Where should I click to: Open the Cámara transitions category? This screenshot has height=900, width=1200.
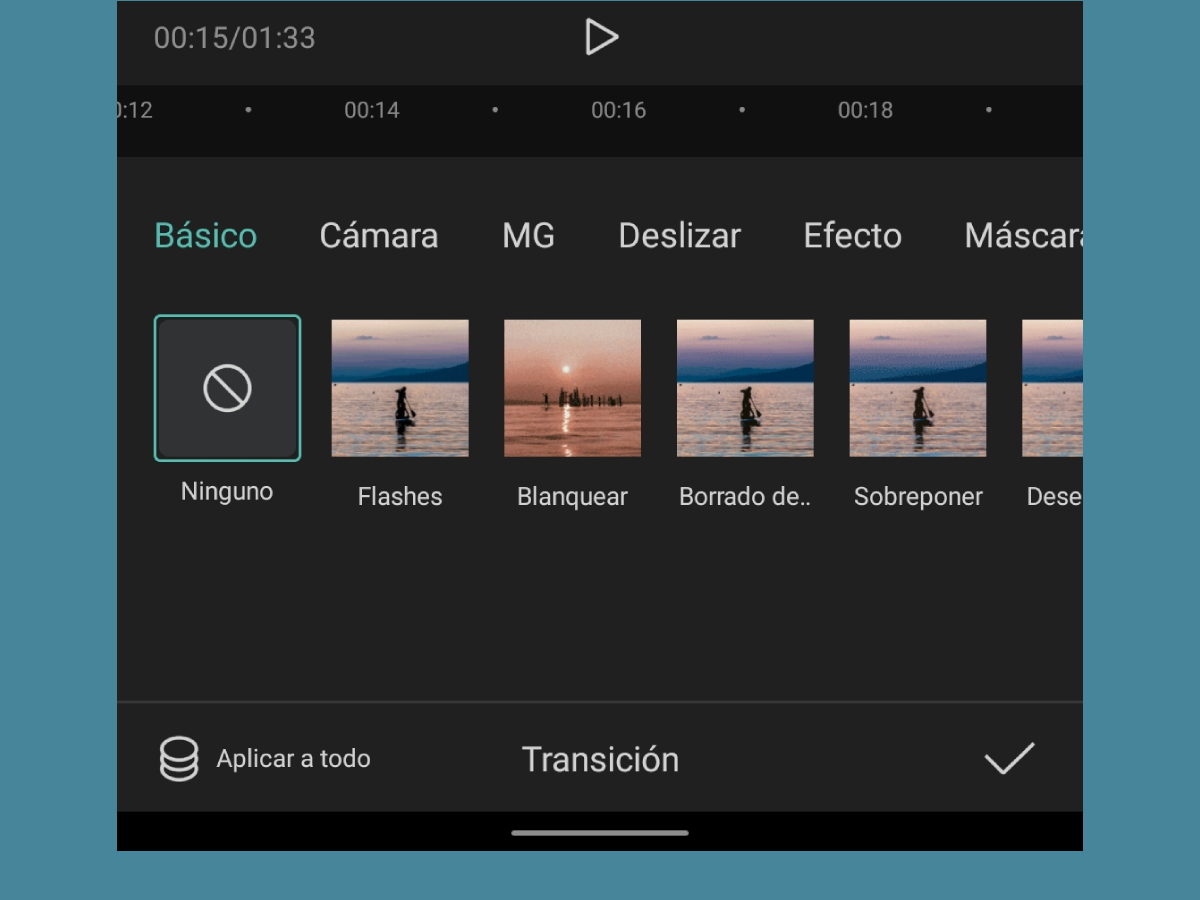pos(378,236)
